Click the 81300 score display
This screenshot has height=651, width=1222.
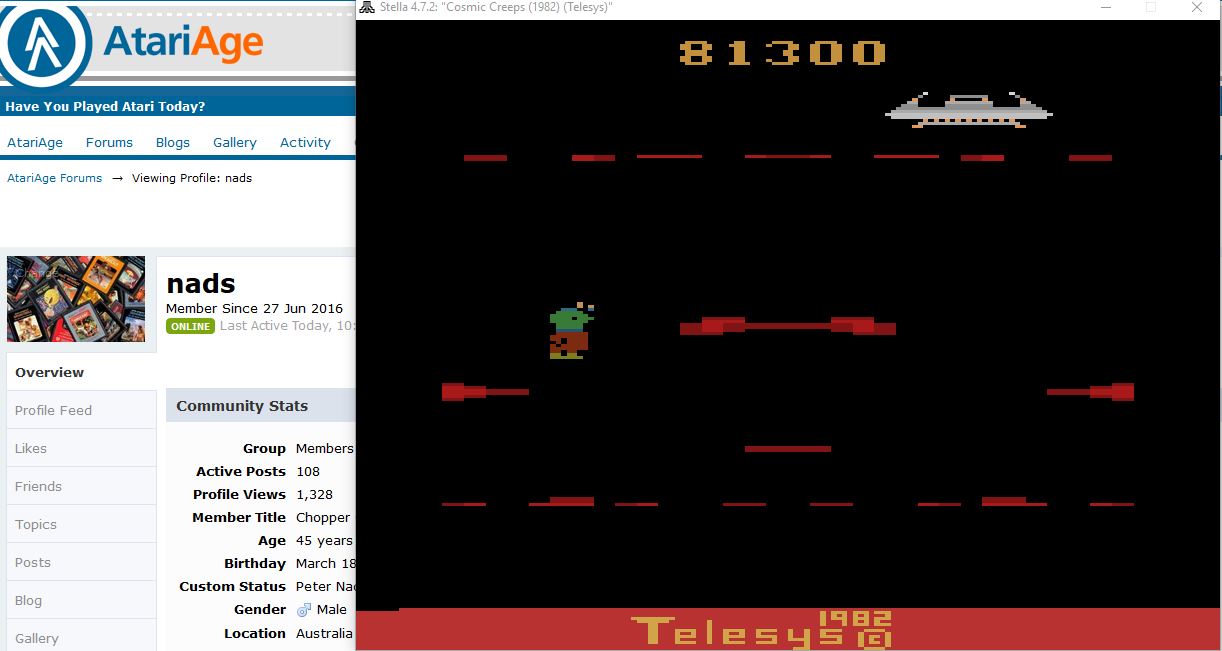782,53
